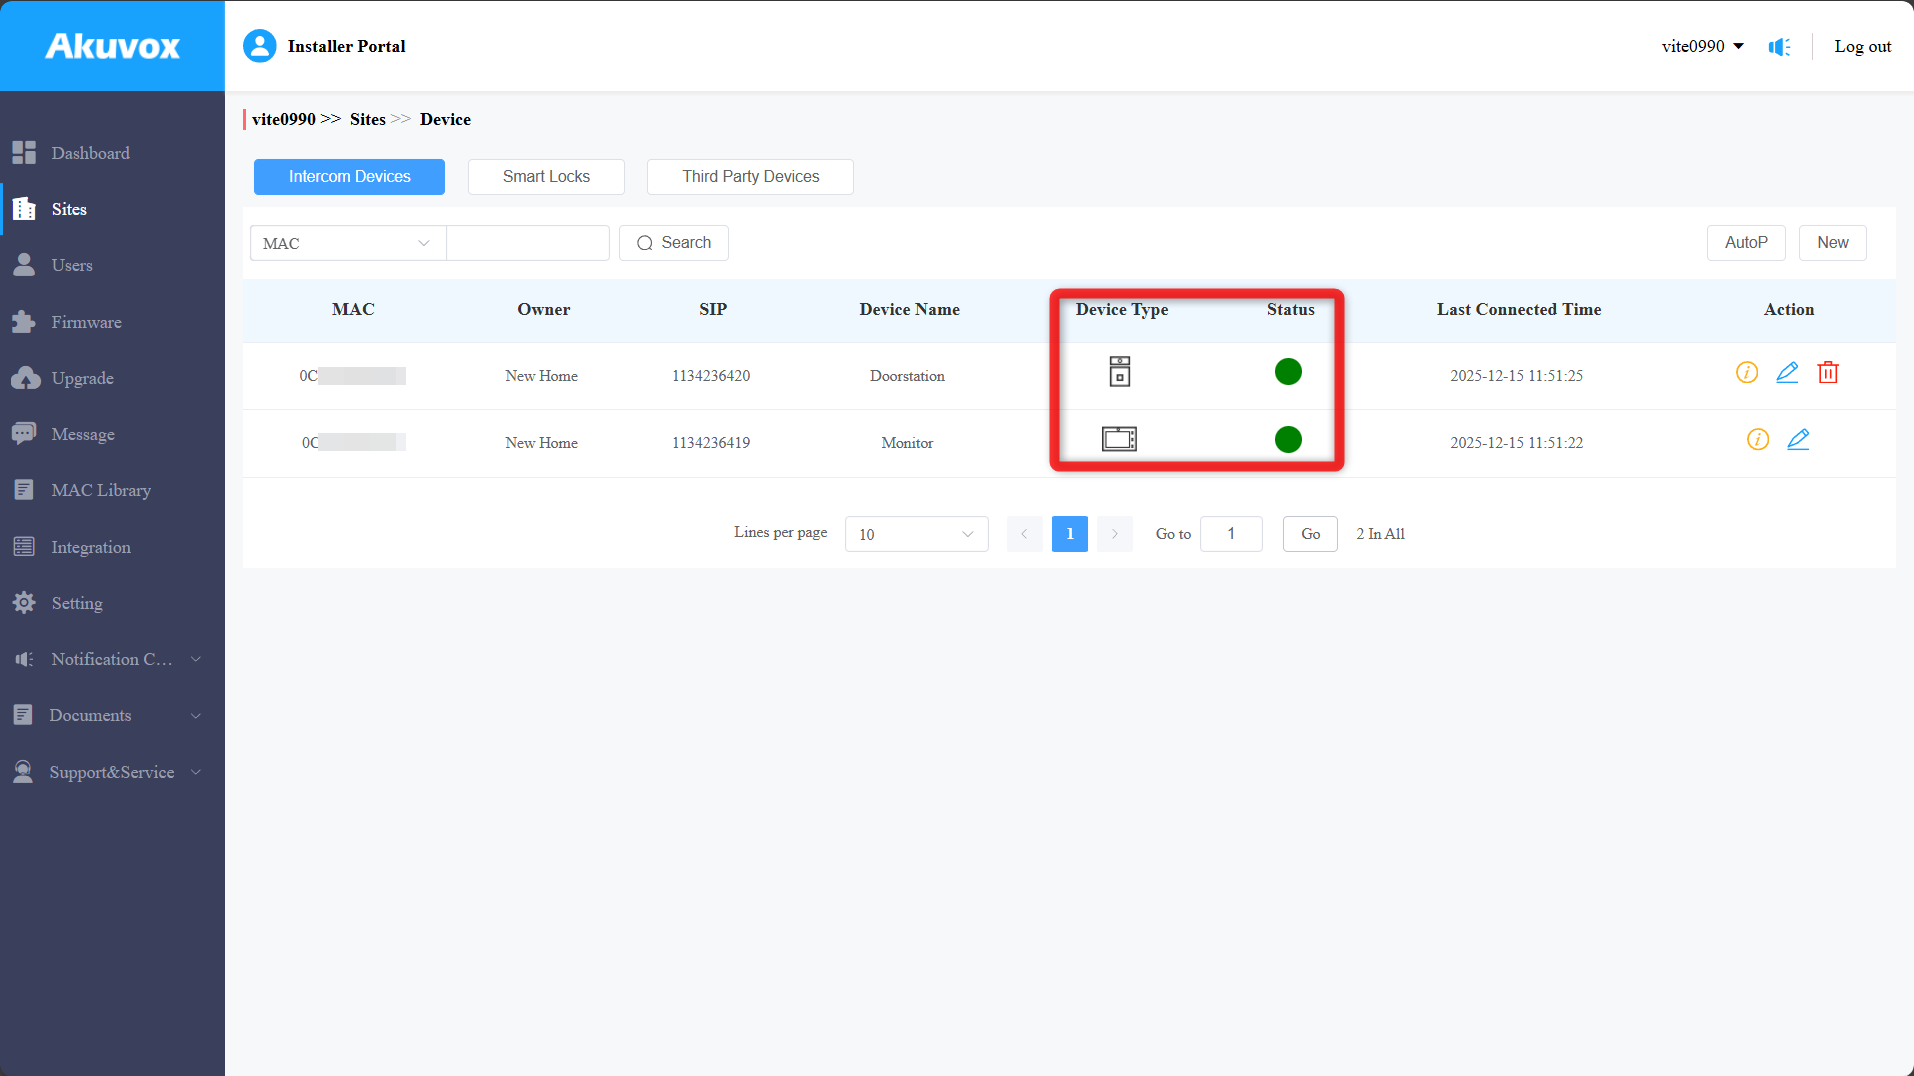Click the MAC Library icon
This screenshot has width=1914, height=1076.
pyautogui.click(x=24, y=490)
